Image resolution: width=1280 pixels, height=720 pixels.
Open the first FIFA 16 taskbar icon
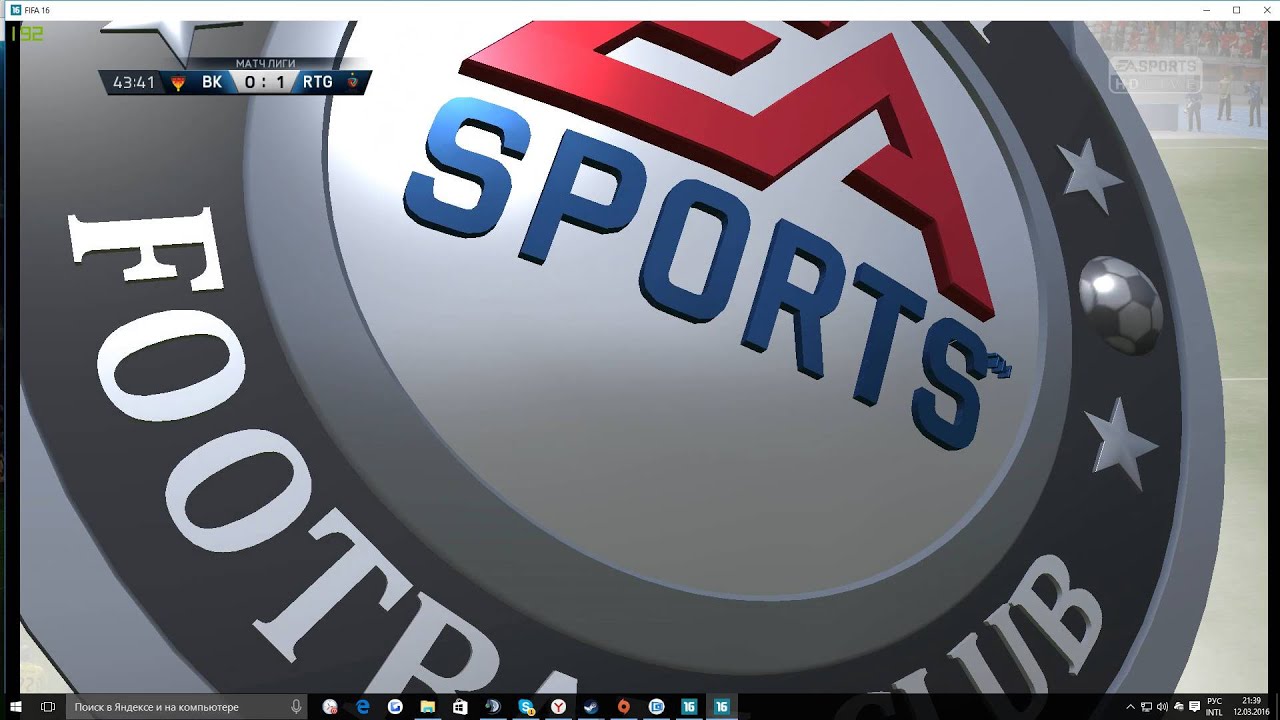coord(689,706)
